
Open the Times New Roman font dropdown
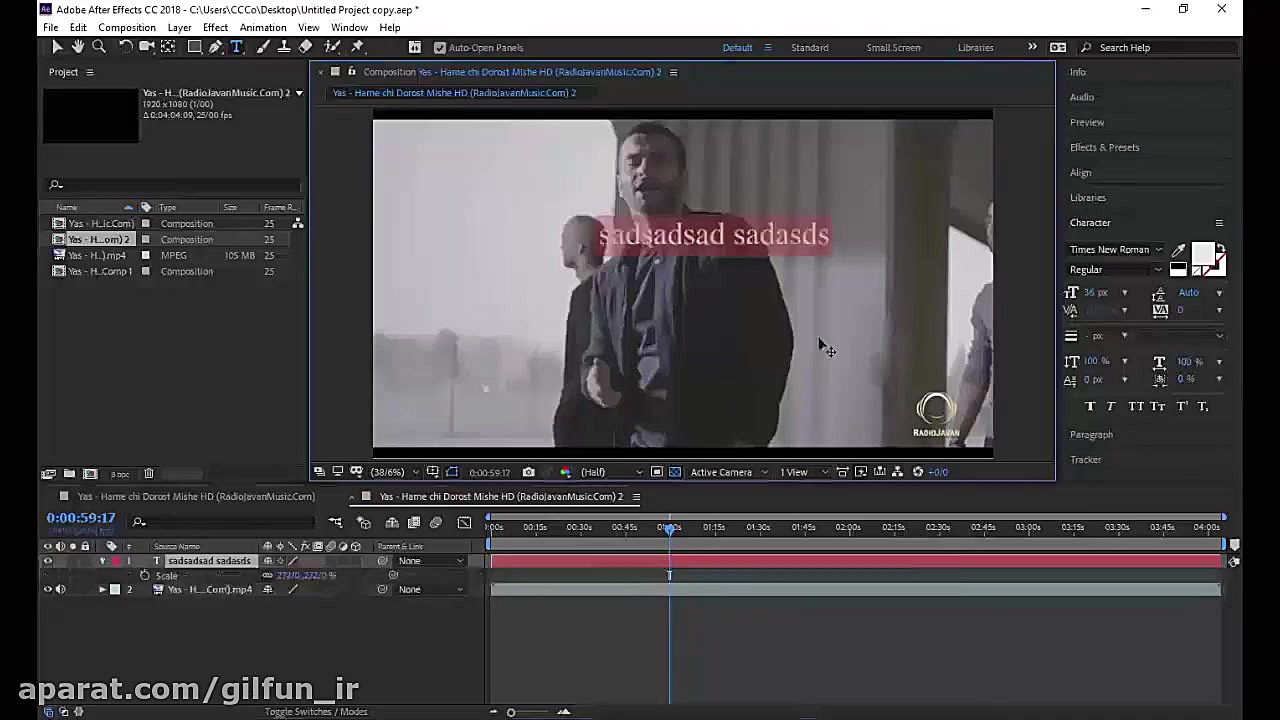pyautogui.click(x=1116, y=250)
